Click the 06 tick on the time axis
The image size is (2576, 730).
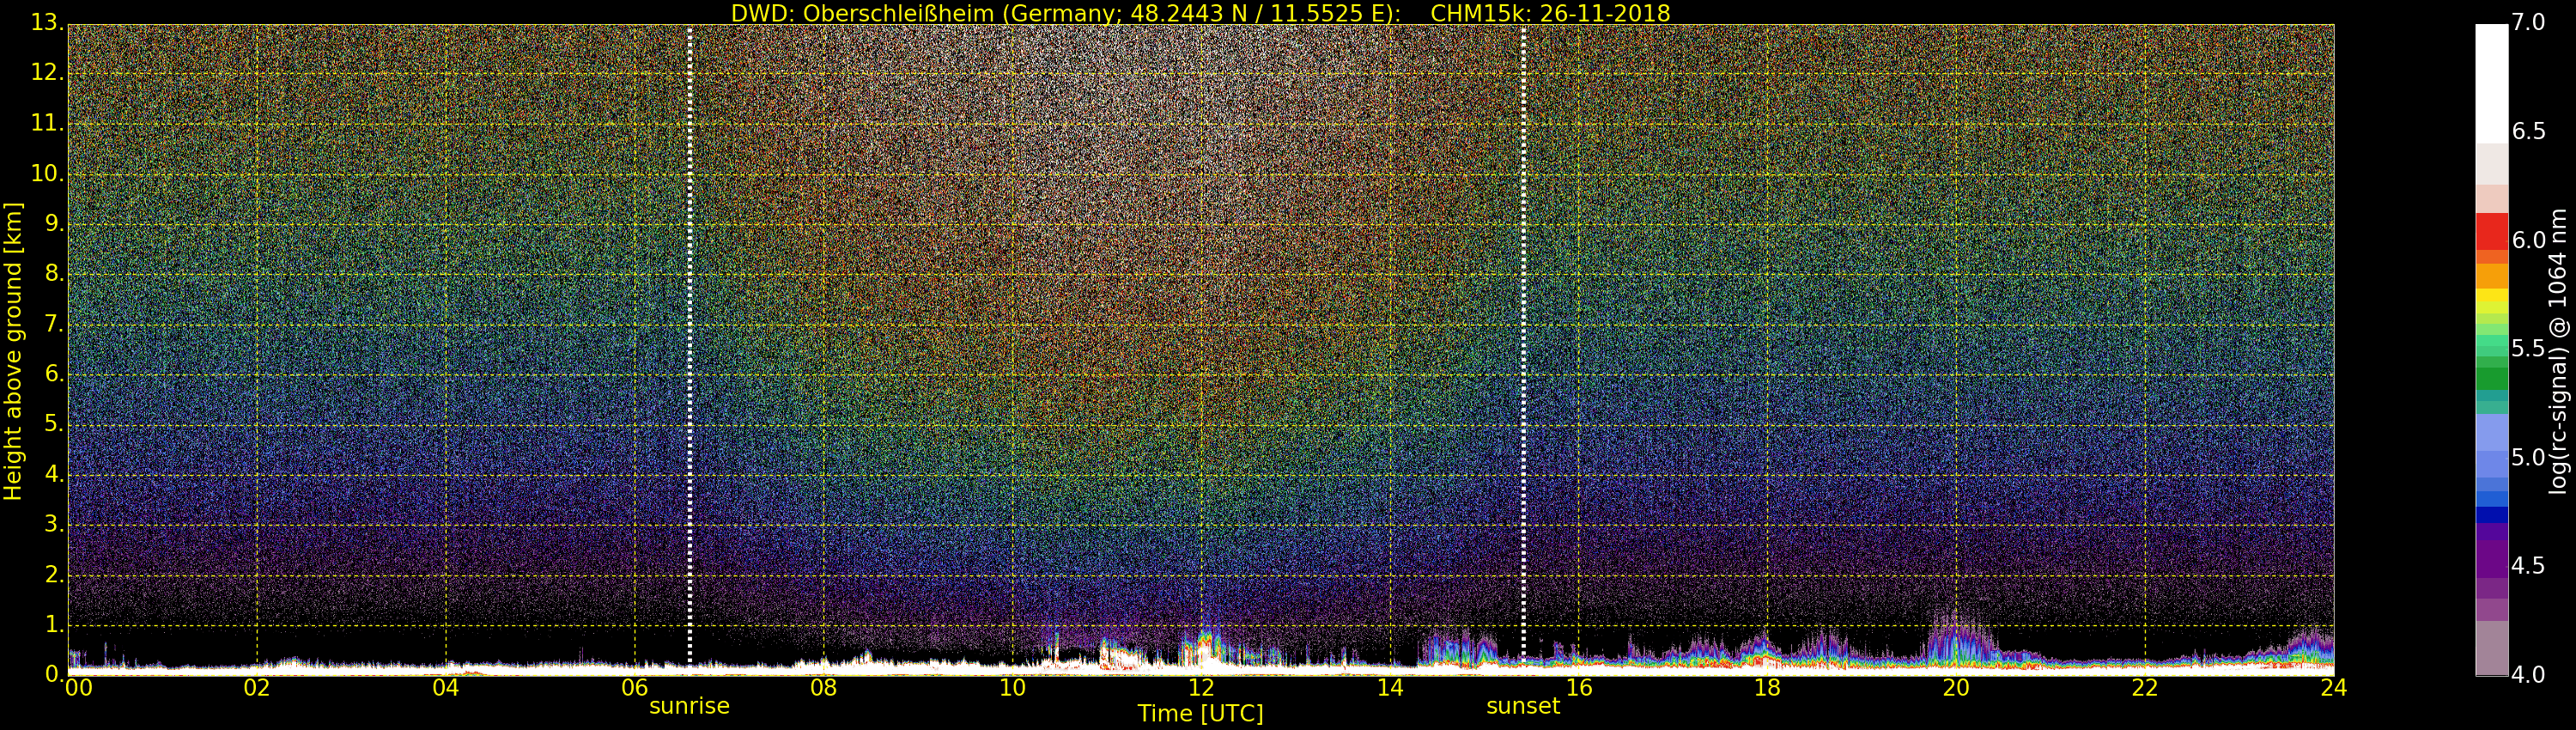635,688
